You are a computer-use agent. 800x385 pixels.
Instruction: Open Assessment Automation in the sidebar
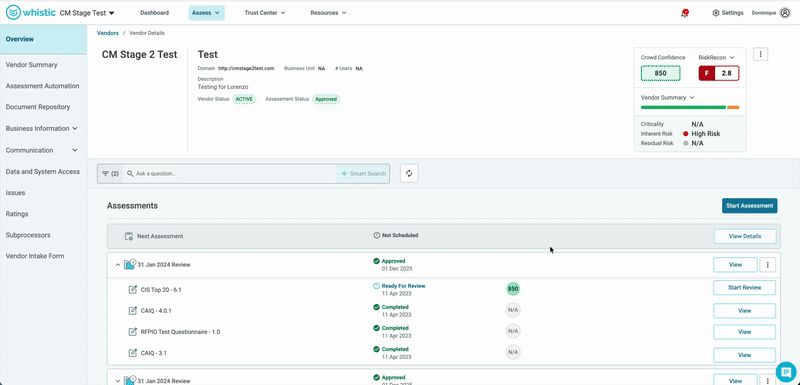42,86
